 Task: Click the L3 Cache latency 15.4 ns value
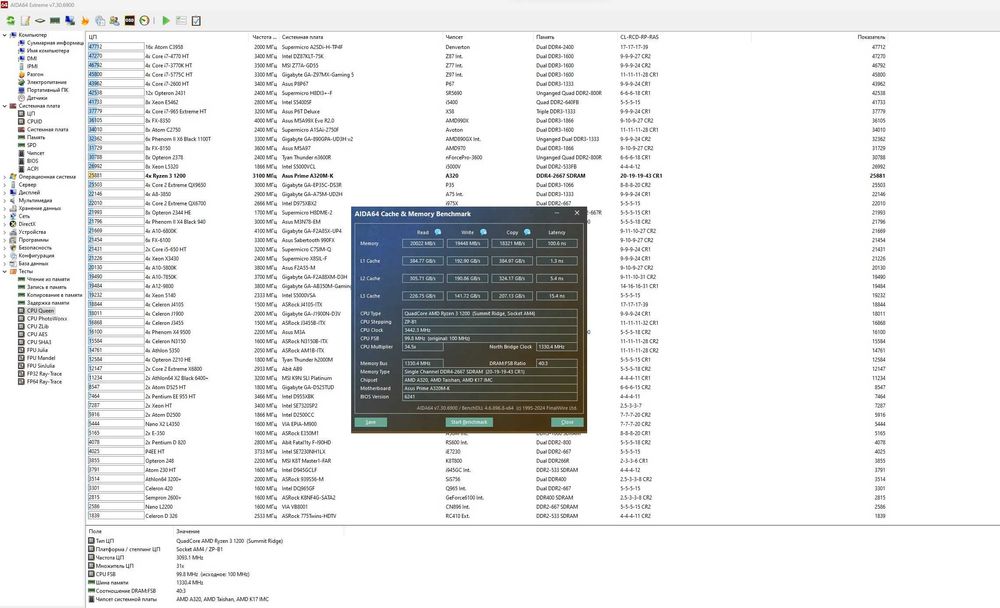point(557,296)
